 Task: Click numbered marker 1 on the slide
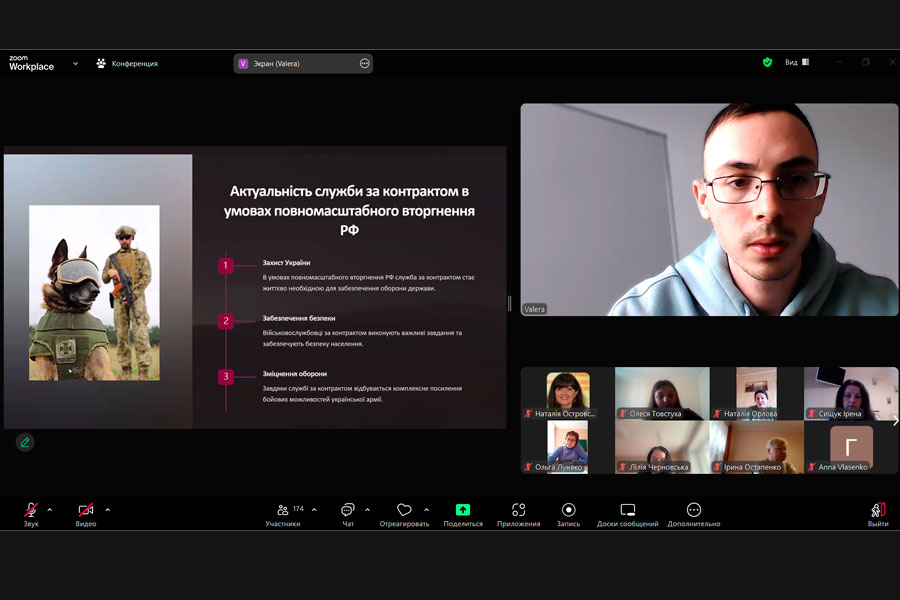click(x=226, y=265)
